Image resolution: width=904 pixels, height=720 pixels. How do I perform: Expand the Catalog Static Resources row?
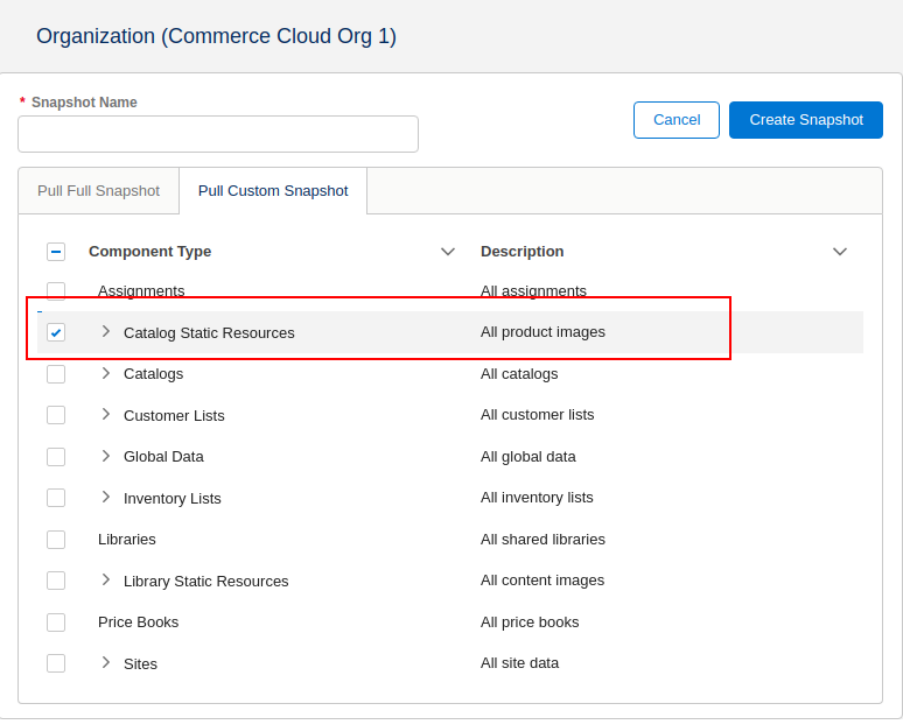(x=106, y=331)
